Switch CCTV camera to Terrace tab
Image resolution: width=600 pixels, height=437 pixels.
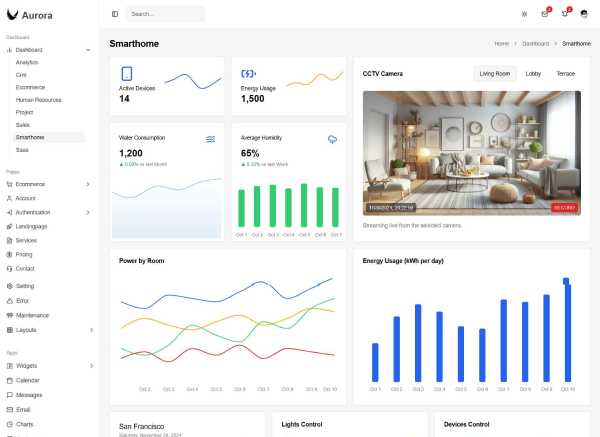(565, 74)
